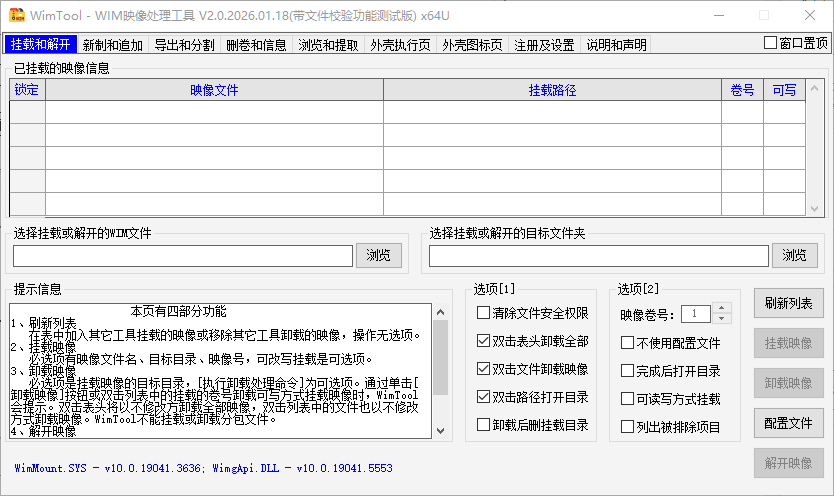This screenshot has width=834, height=496.
Task: Focus the target folder path input field
Action: 599,256
